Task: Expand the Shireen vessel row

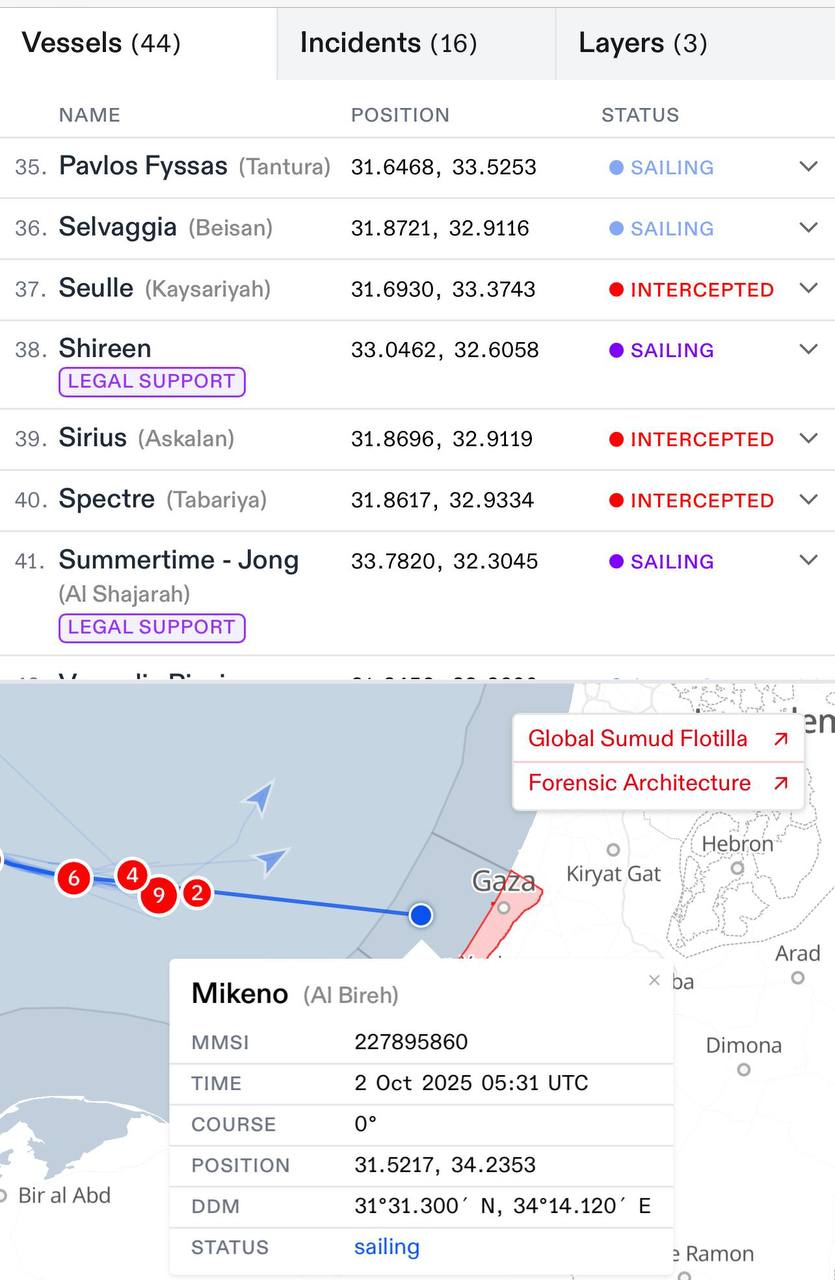Action: click(x=809, y=350)
